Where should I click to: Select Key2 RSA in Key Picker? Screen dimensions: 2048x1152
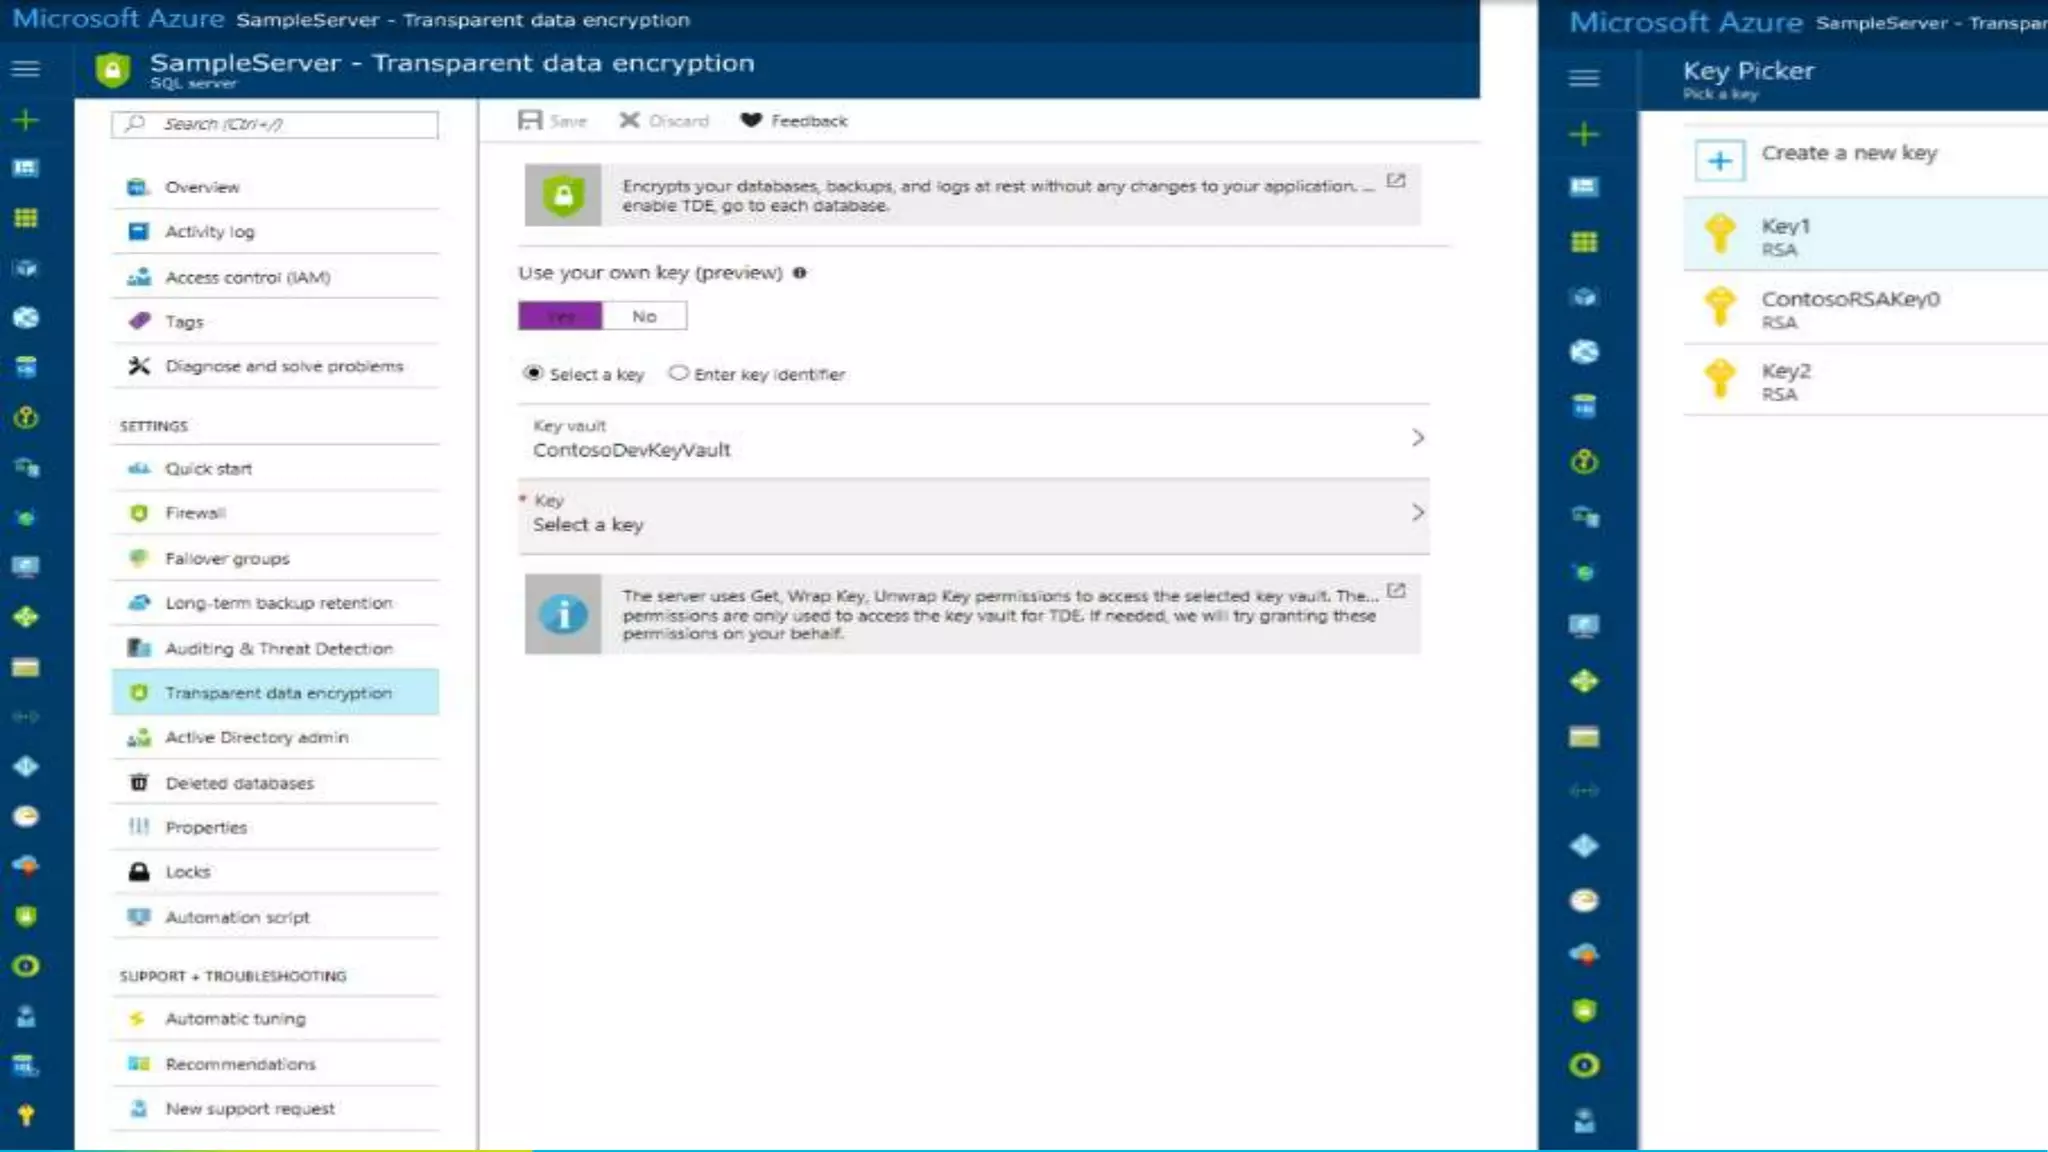1866,380
